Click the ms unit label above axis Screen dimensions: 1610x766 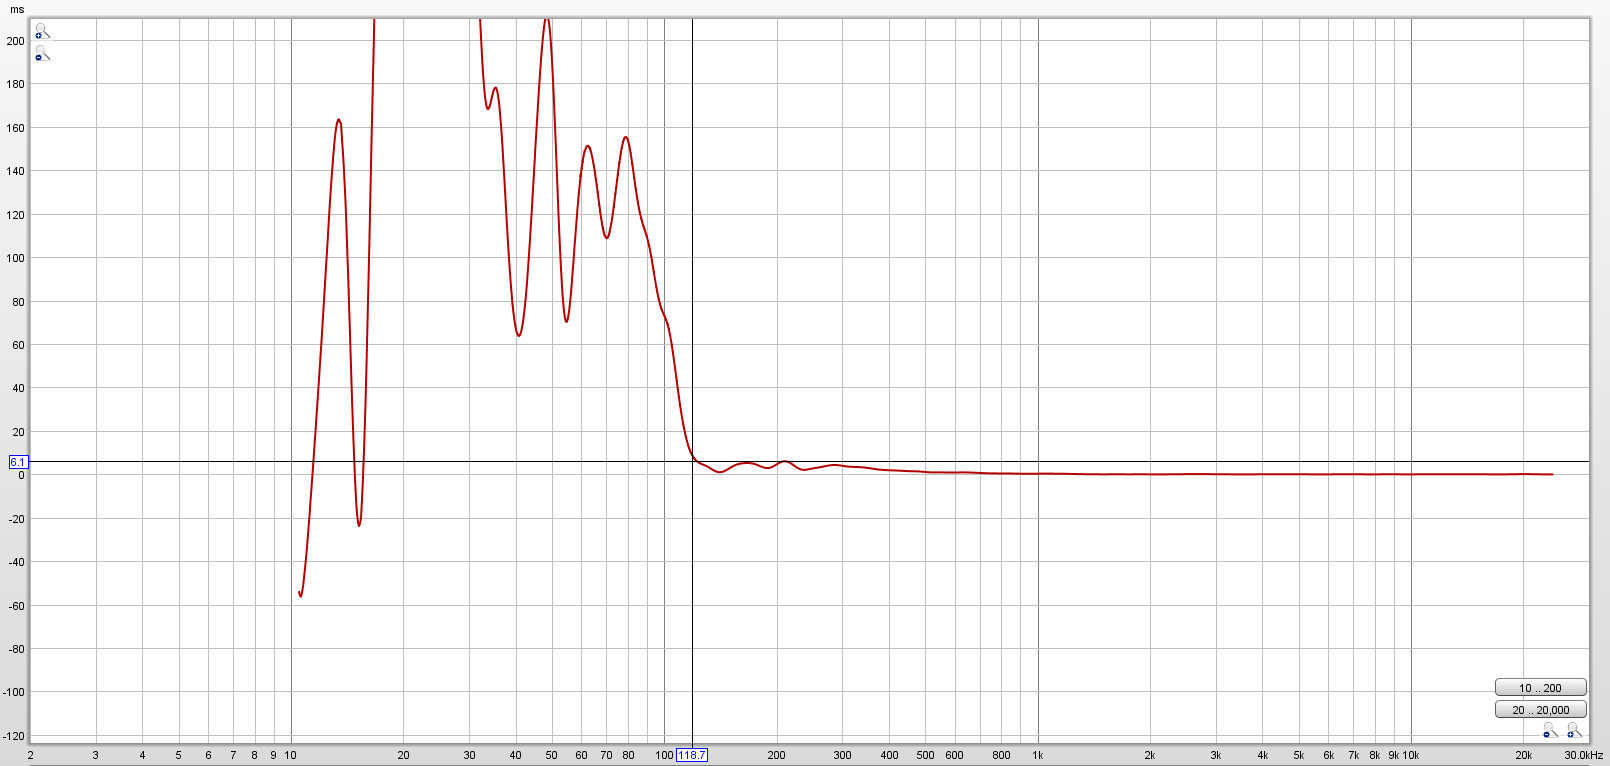pyautogui.click(x=17, y=9)
